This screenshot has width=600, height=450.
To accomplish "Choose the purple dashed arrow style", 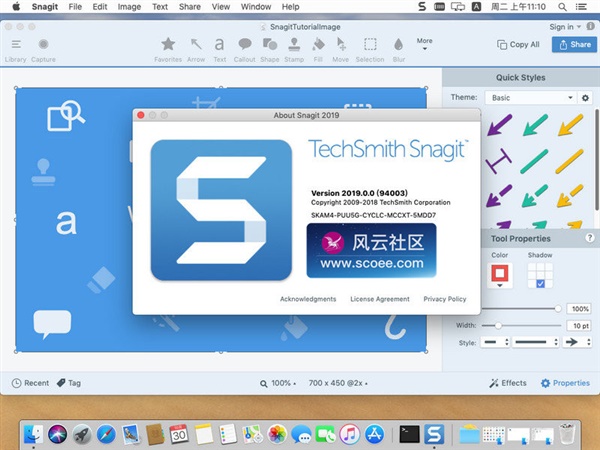I will click(x=499, y=196).
